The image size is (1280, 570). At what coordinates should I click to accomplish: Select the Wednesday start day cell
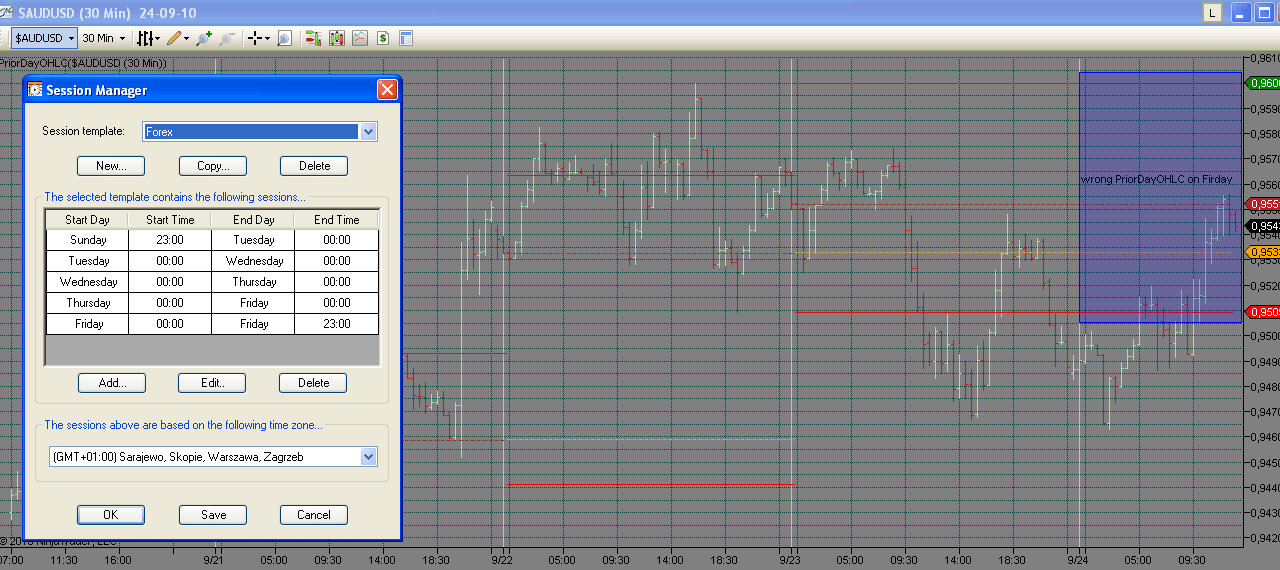pos(88,282)
